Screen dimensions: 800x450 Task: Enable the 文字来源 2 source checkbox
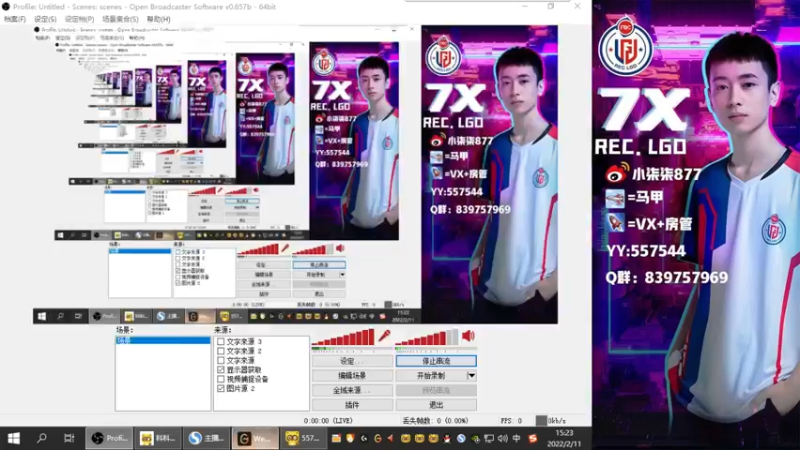pos(220,351)
